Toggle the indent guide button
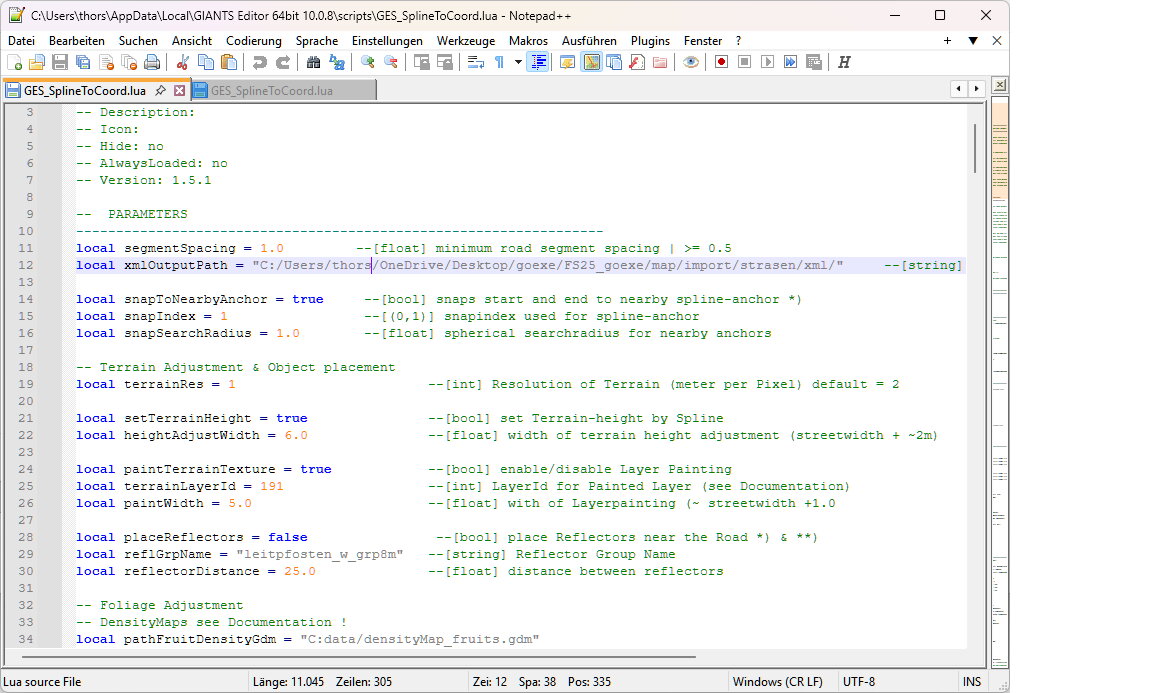 pyautogui.click(x=539, y=62)
